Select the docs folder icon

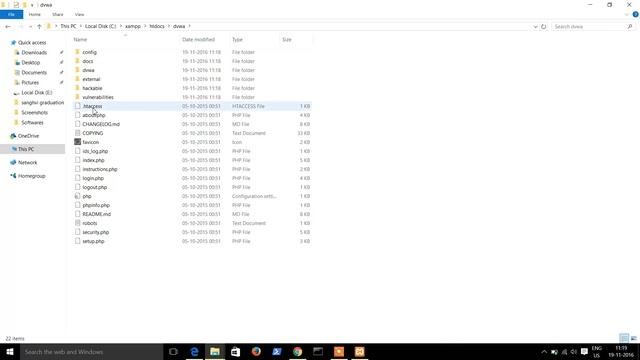(77, 61)
